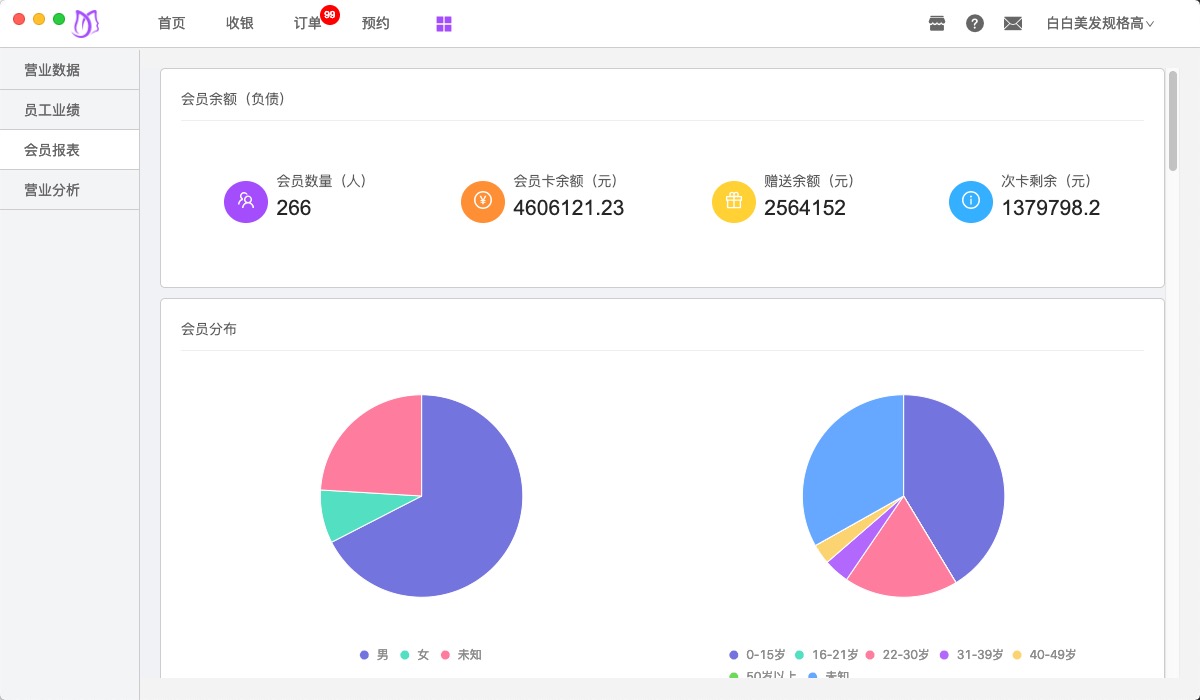Expand the 白白美发规格高 store dropdown
Screen dimensions: 1200x700
(1100, 24)
